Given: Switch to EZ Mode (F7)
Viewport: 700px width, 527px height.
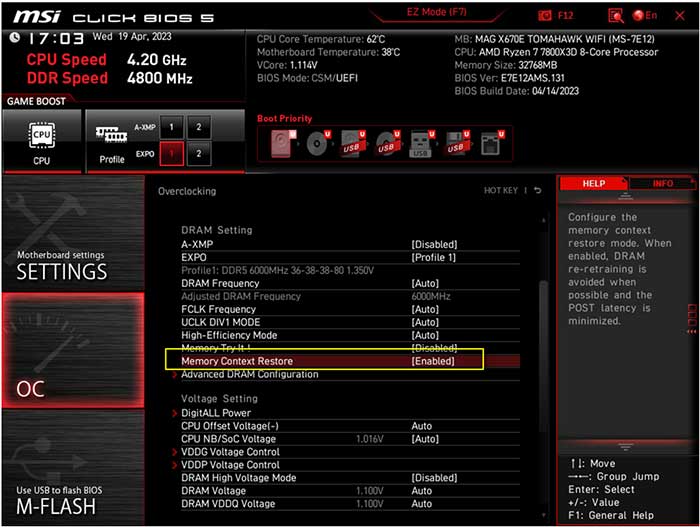Looking at the screenshot, I should coord(437,12).
